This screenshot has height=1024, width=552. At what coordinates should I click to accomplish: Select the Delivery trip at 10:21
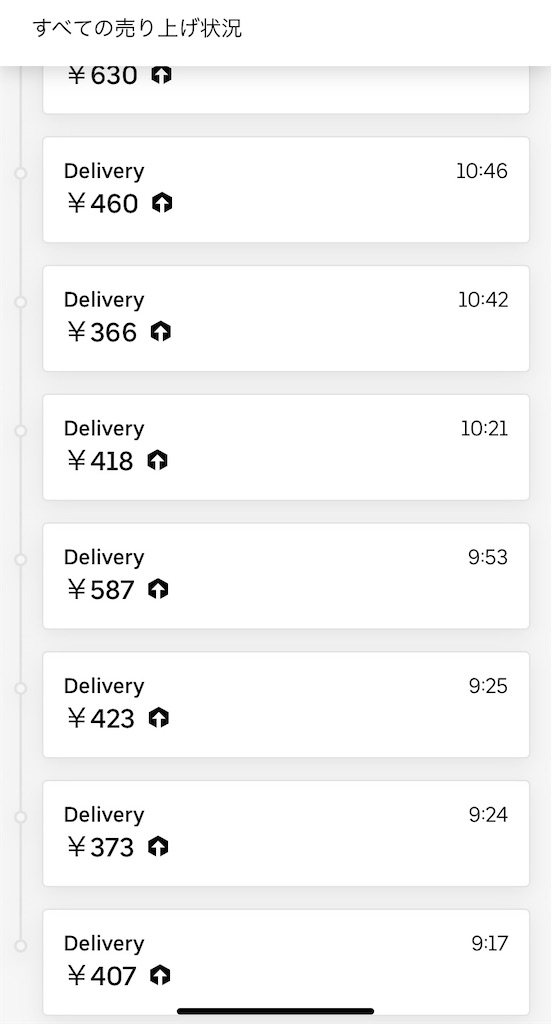tap(286, 447)
